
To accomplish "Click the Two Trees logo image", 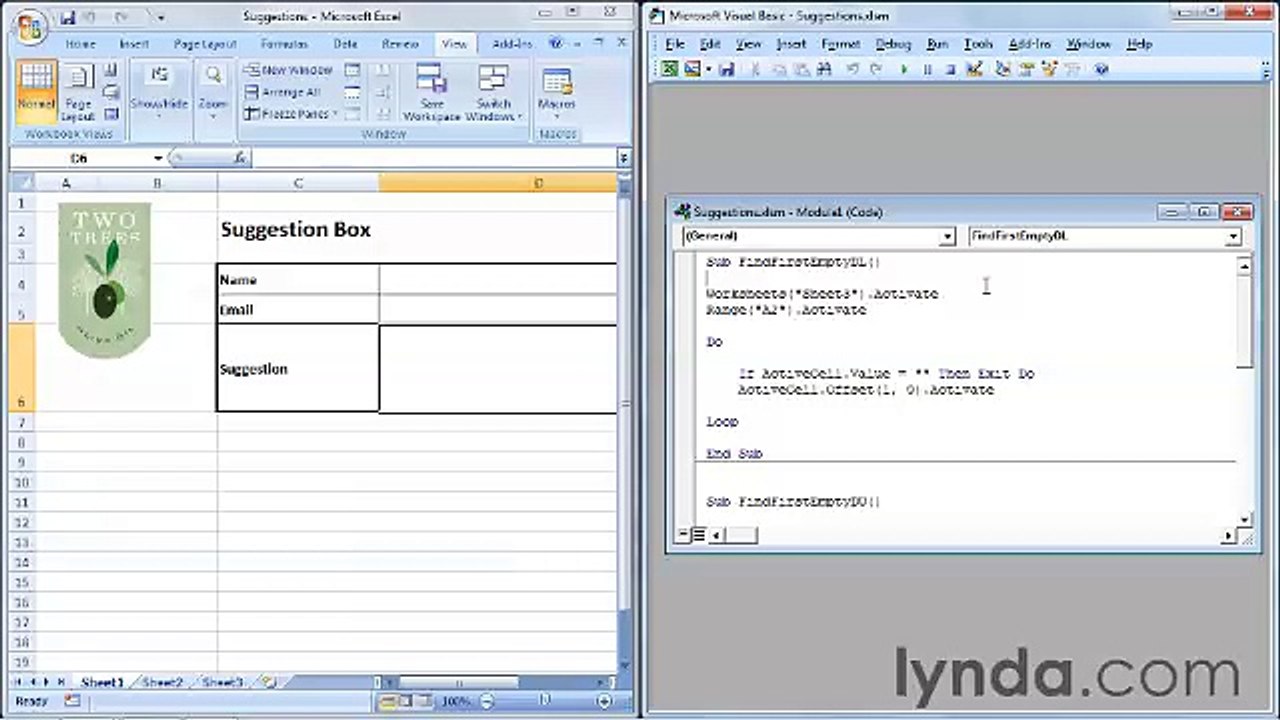I will pos(104,280).
